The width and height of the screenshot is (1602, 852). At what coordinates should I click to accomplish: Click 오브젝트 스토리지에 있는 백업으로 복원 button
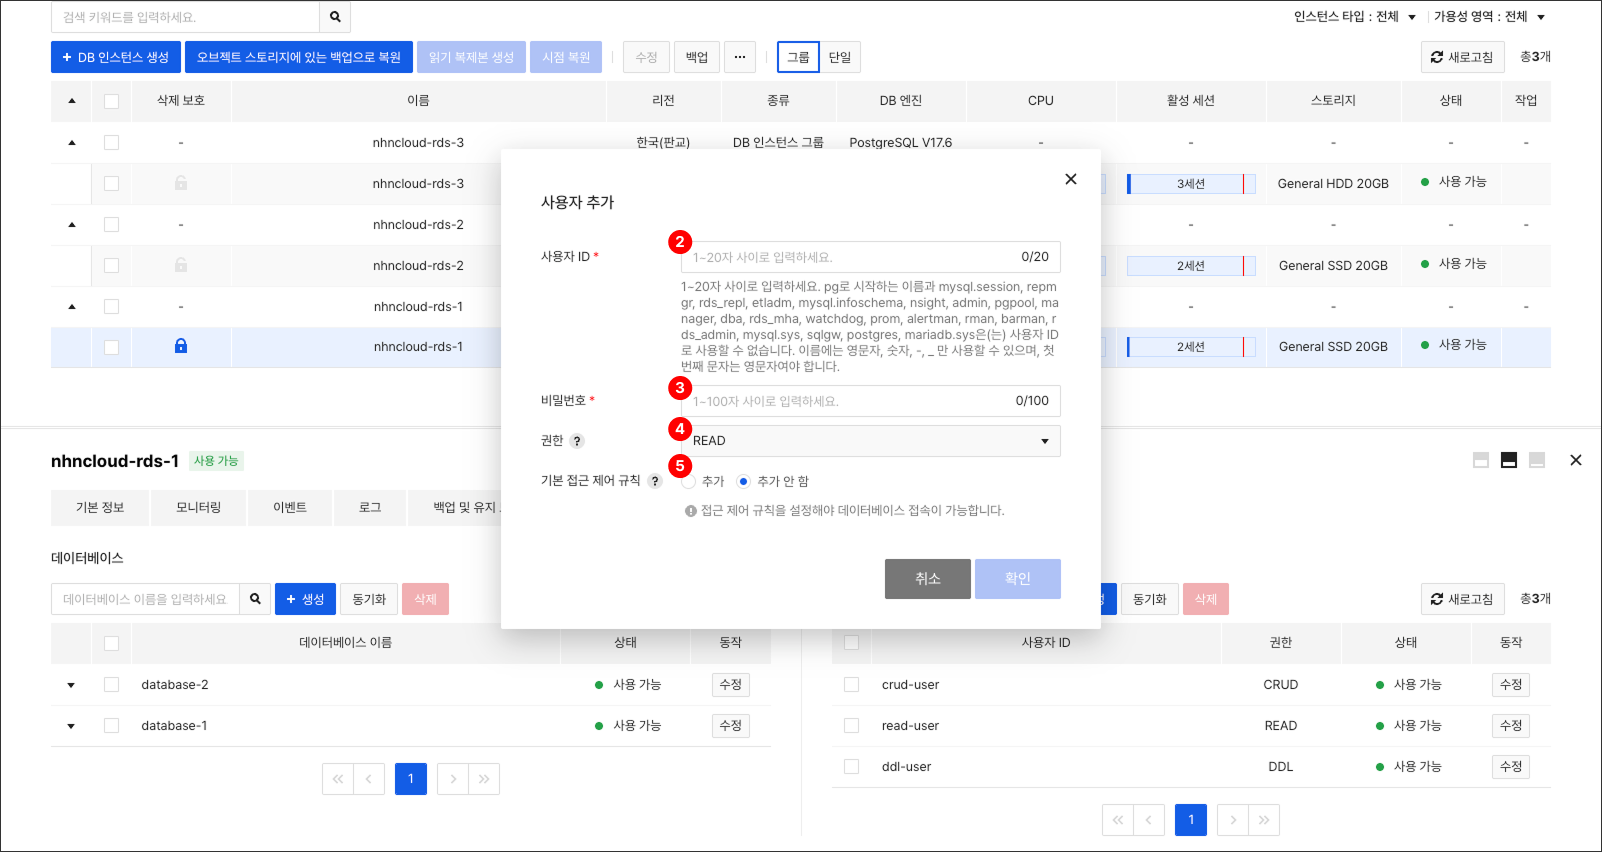coord(299,57)
